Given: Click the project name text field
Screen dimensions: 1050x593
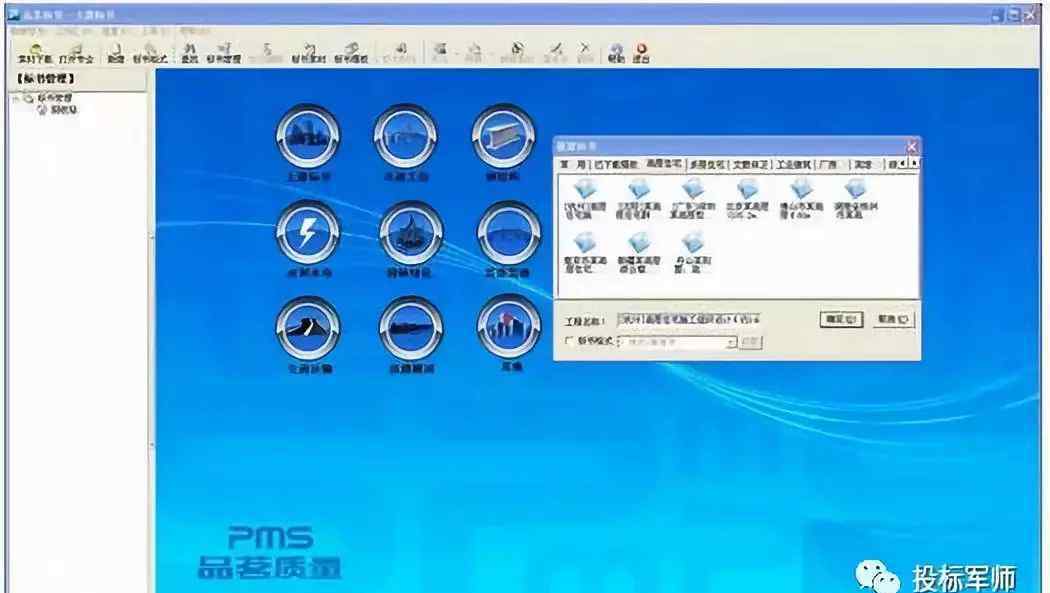Looking at the screenshot, I should coord(689,319).
